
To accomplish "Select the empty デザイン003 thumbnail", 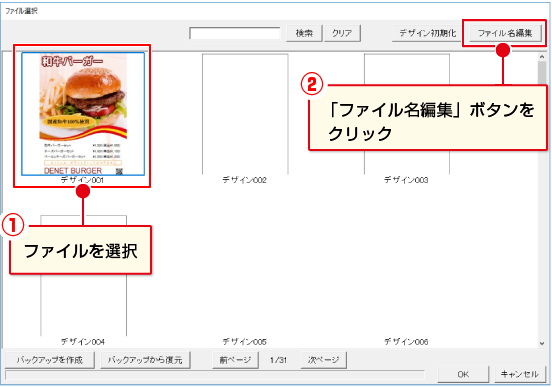I will (x=407, y=114).
